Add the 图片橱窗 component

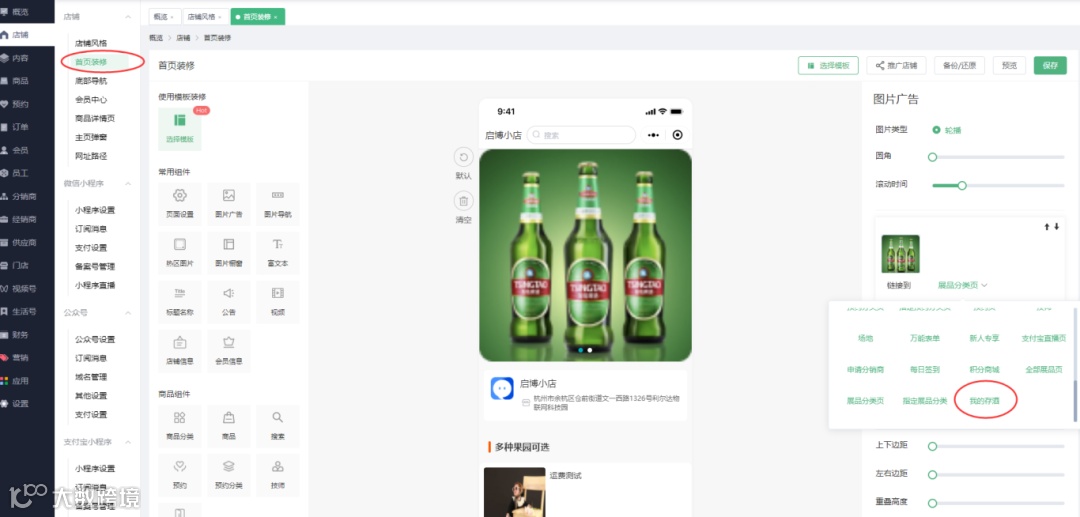[x=229, y=253]
